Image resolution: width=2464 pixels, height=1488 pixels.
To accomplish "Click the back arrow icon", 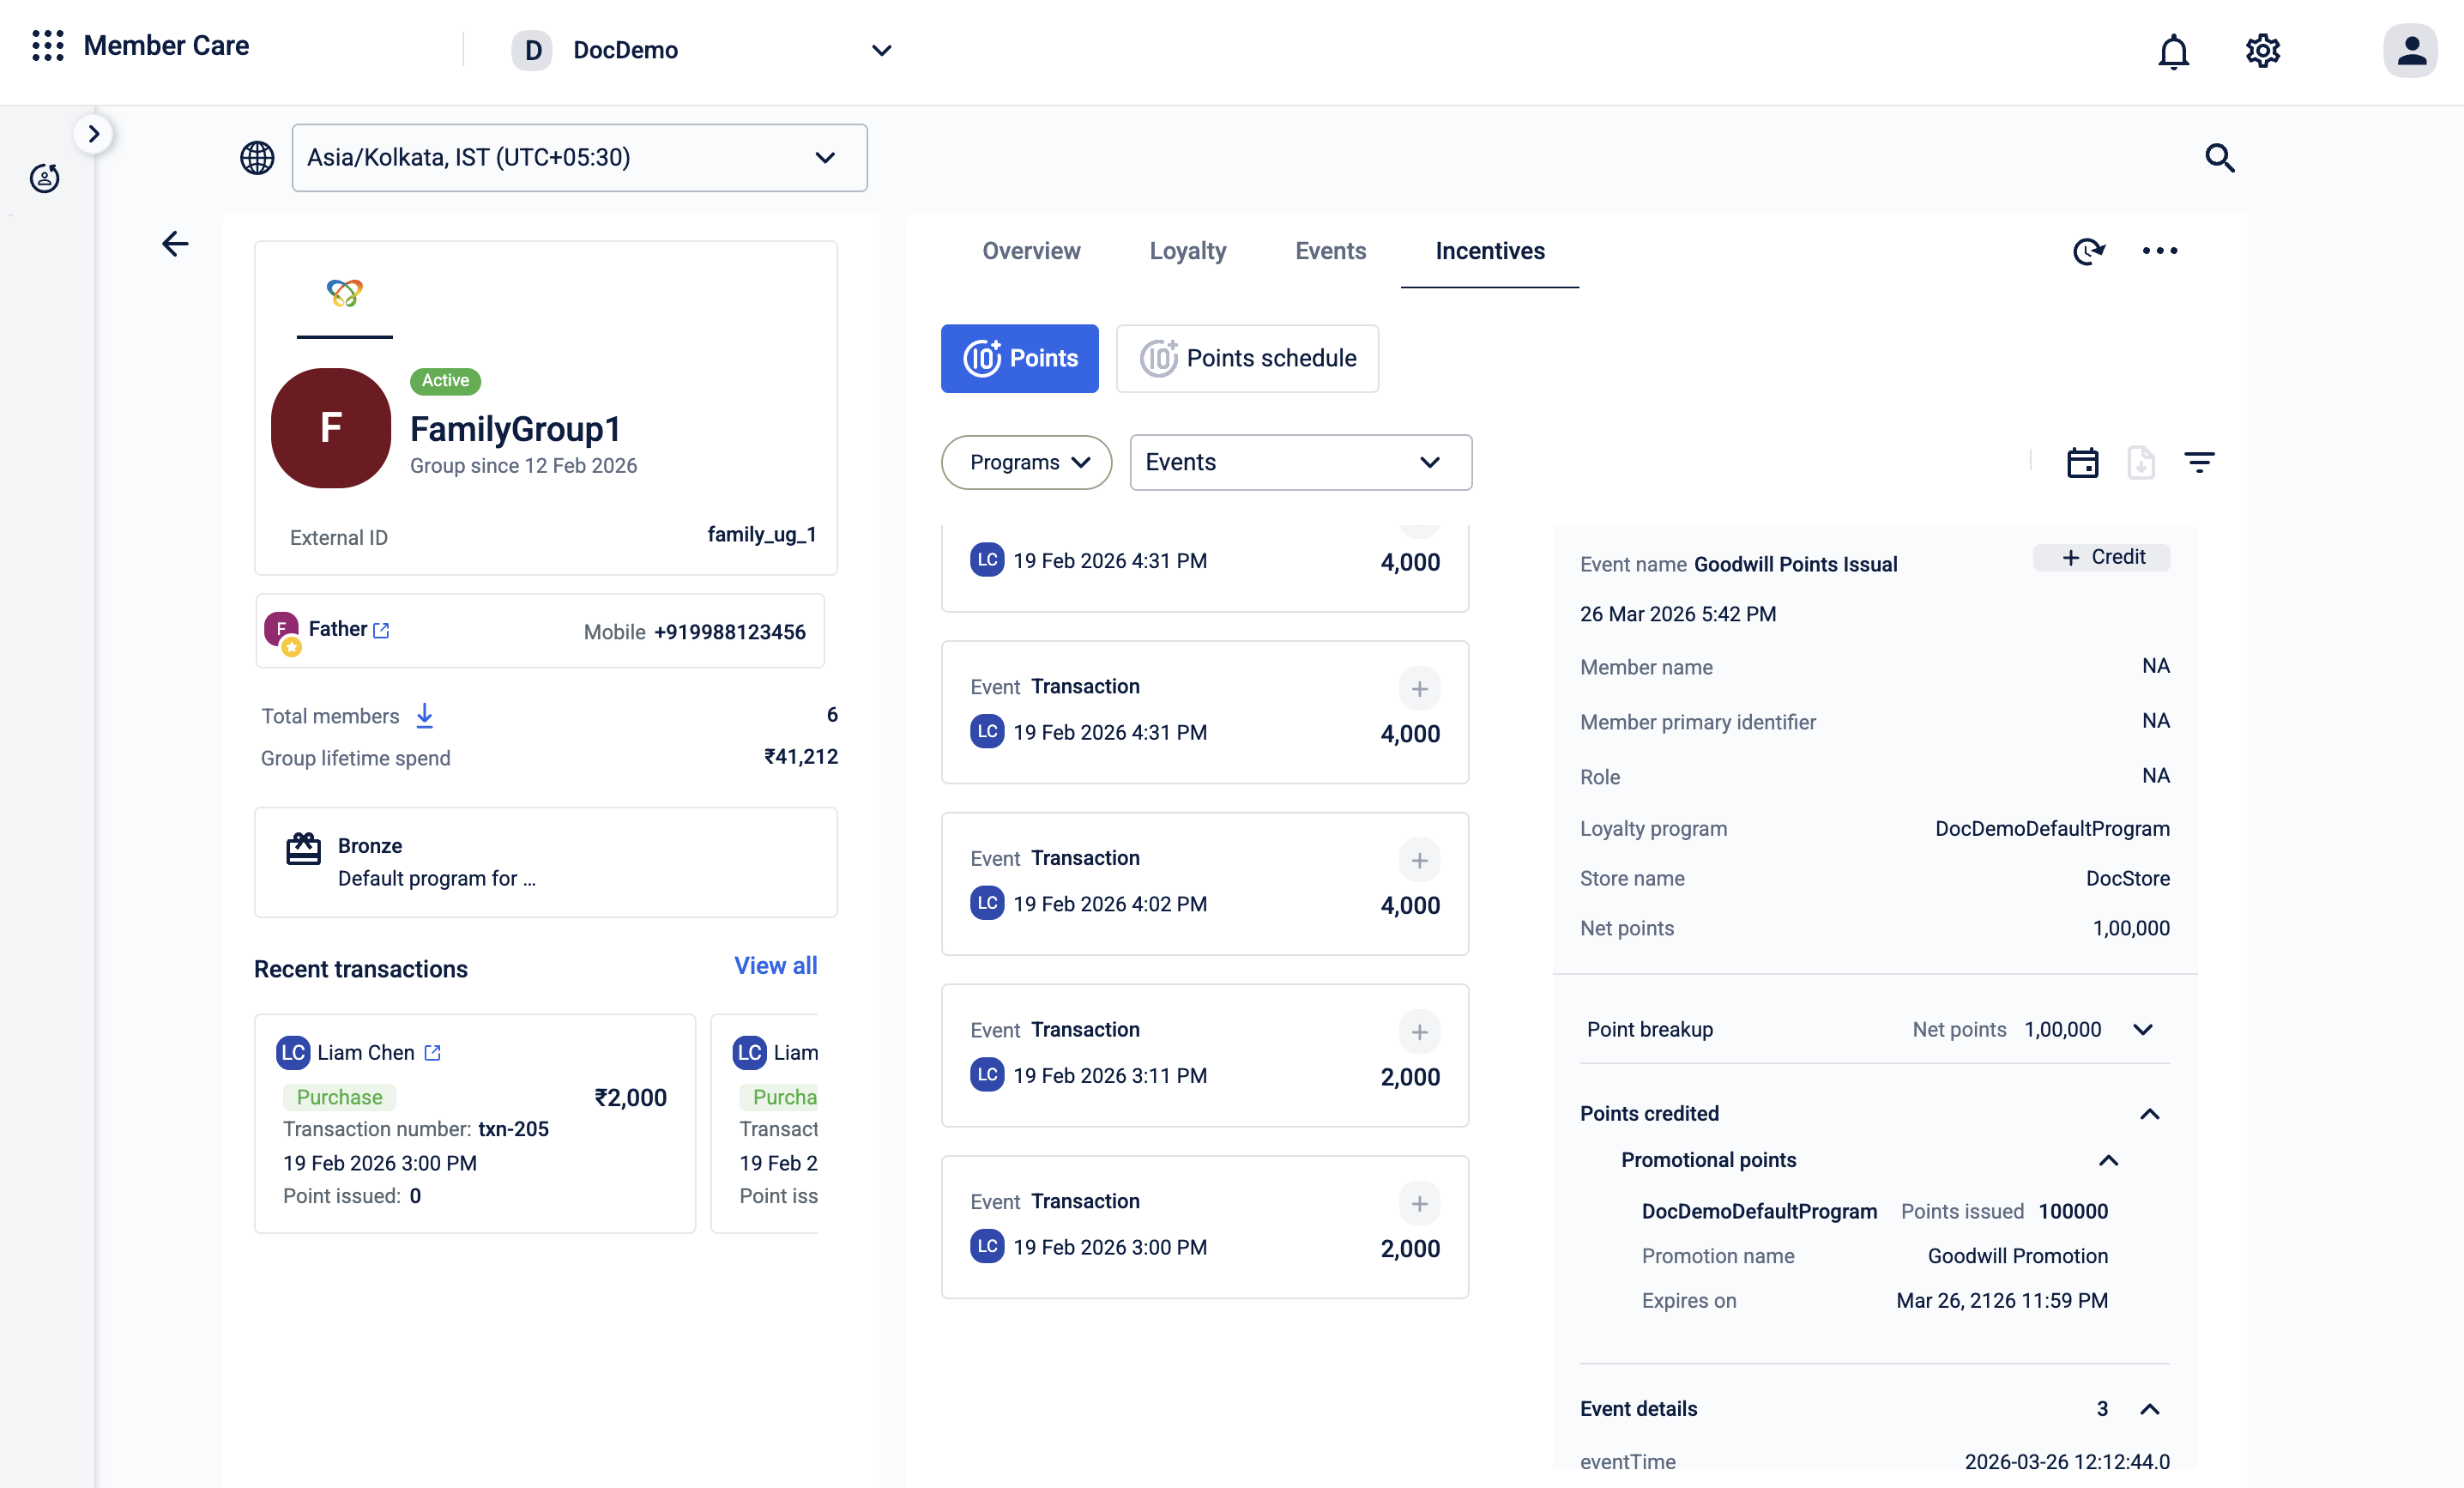I will pyautogui.click(x=175, y=244).
